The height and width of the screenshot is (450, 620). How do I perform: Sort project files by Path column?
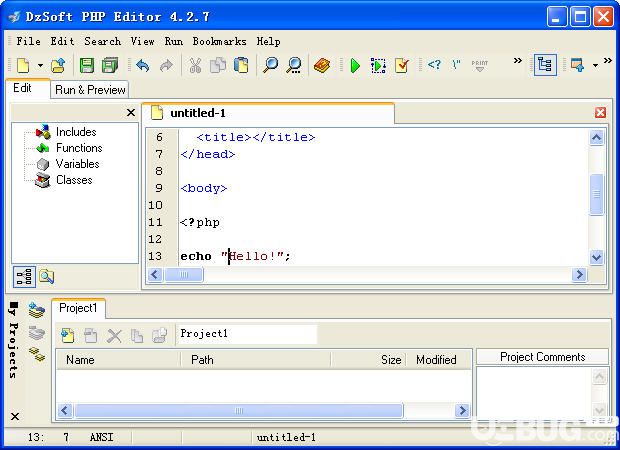tap(255, 360)
